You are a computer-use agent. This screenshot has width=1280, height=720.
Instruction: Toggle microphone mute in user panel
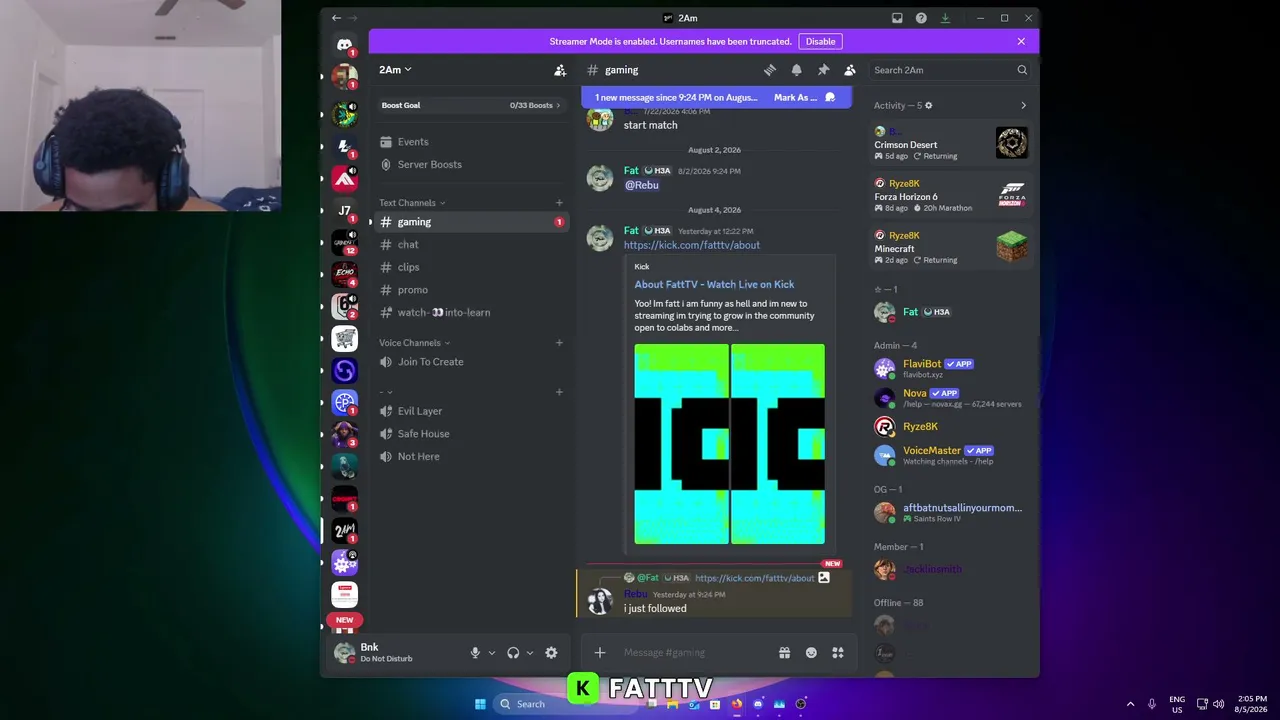coord(475,653)
